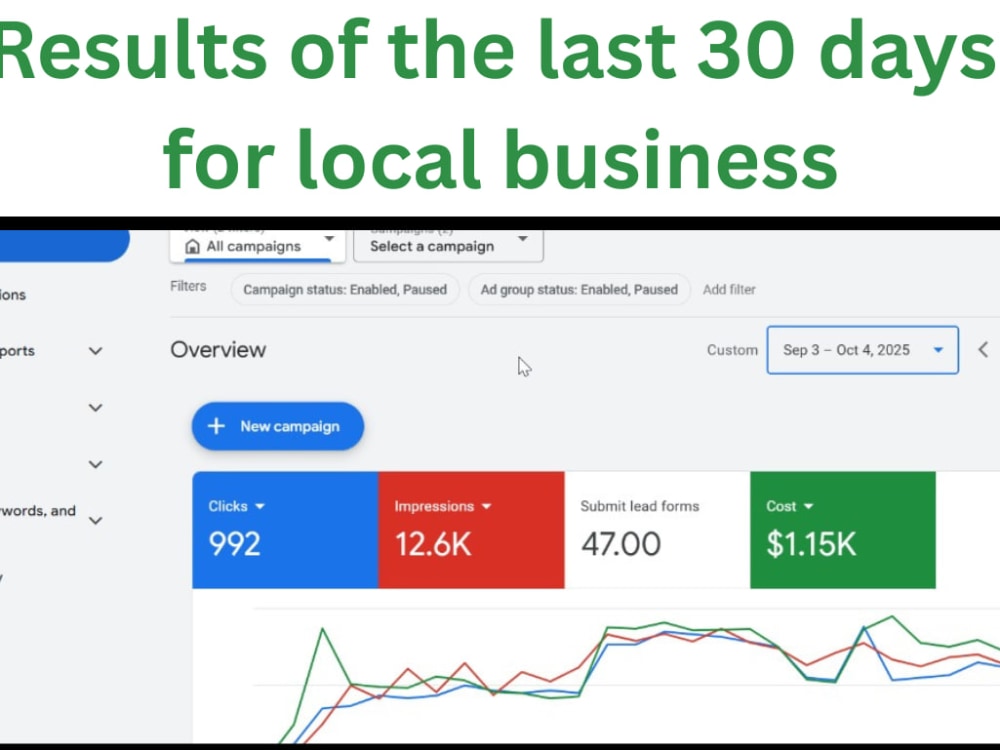The image size is (1000, 750).
Task: Click the Overview heading
Action: coord(218,349)
